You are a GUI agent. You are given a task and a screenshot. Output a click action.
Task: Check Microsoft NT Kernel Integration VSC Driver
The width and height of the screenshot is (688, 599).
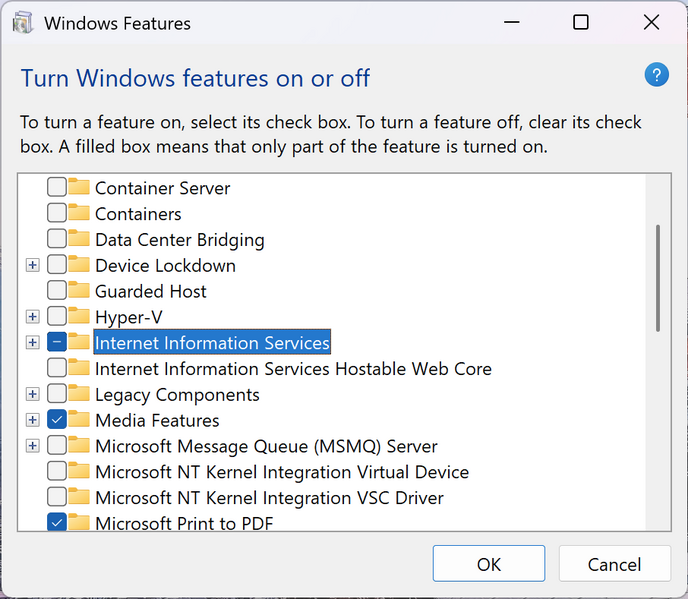click(x=57, y=497)
